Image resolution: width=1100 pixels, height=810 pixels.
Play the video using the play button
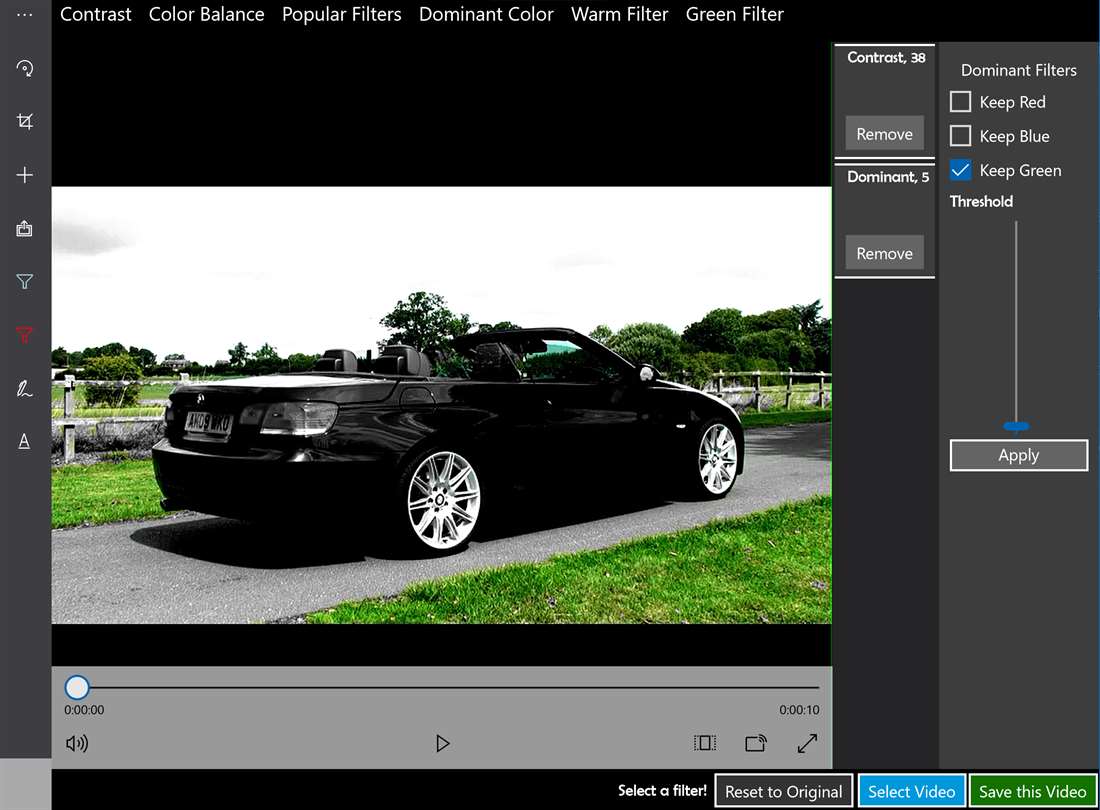[x=442, y=743]
